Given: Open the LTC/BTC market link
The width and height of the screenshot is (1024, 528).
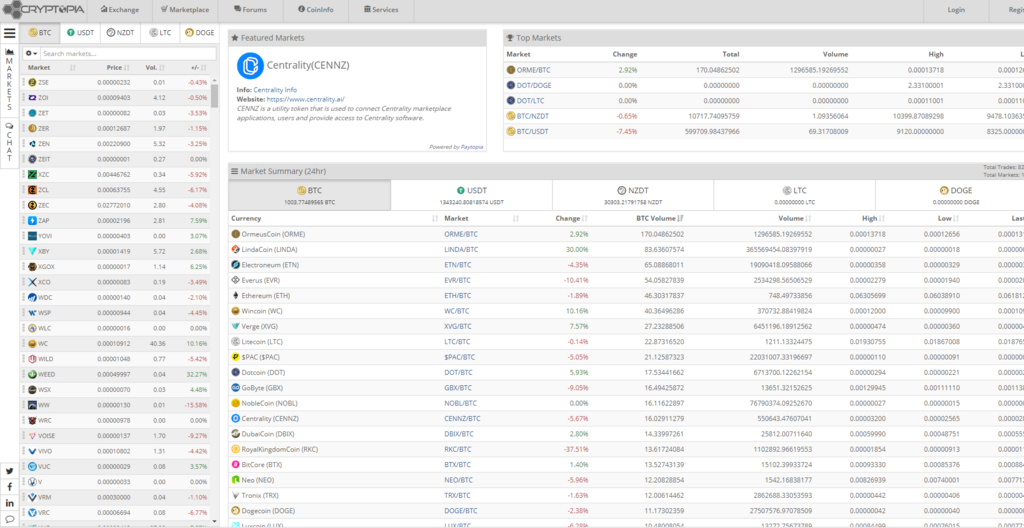Looking at the screenshot, I should pos(457,341).
